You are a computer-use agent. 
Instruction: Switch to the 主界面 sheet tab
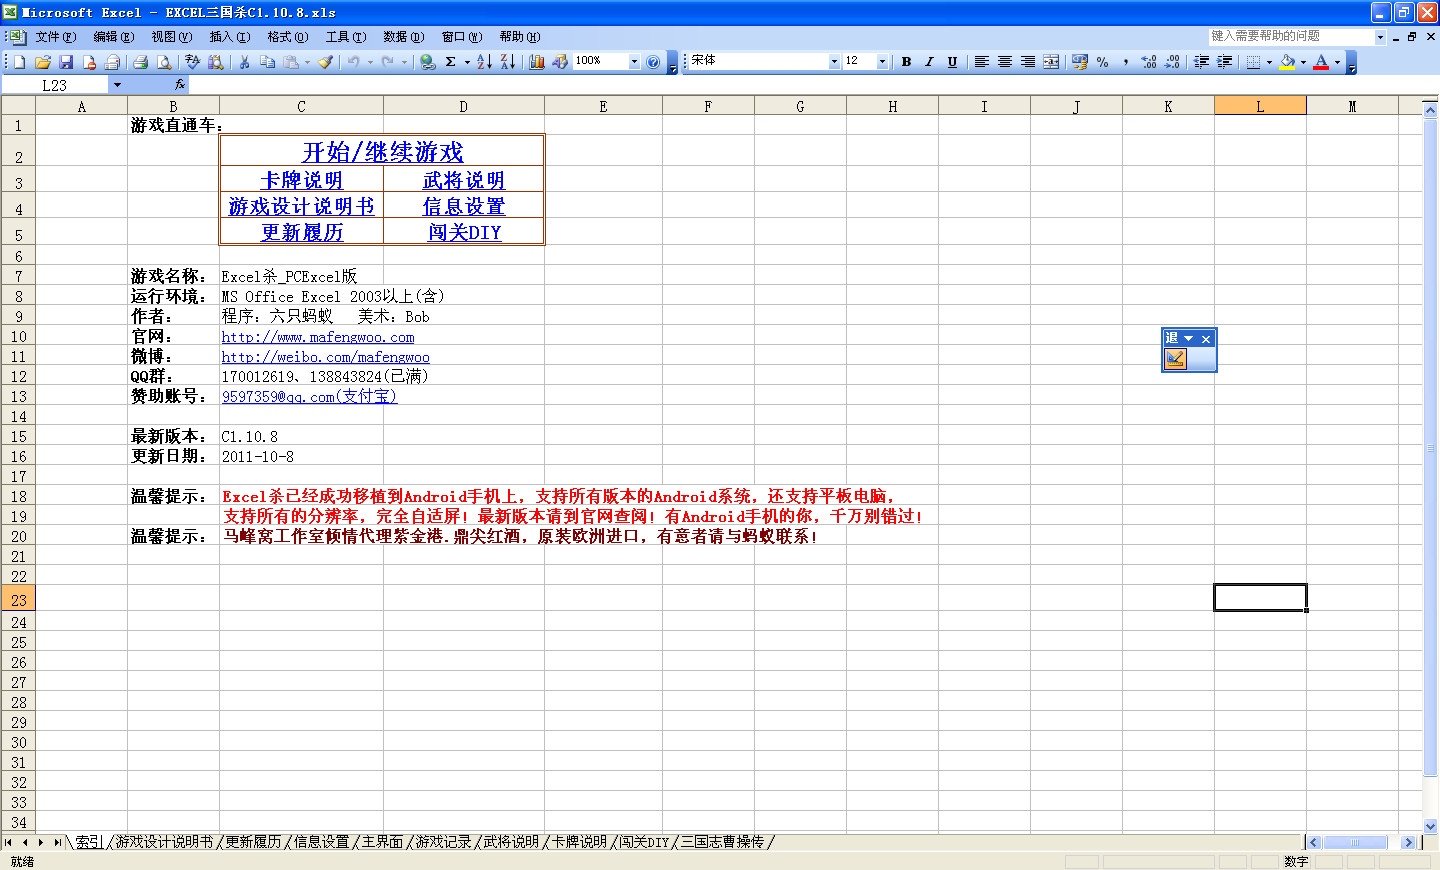pyautogui.click(x=382, y=842)
